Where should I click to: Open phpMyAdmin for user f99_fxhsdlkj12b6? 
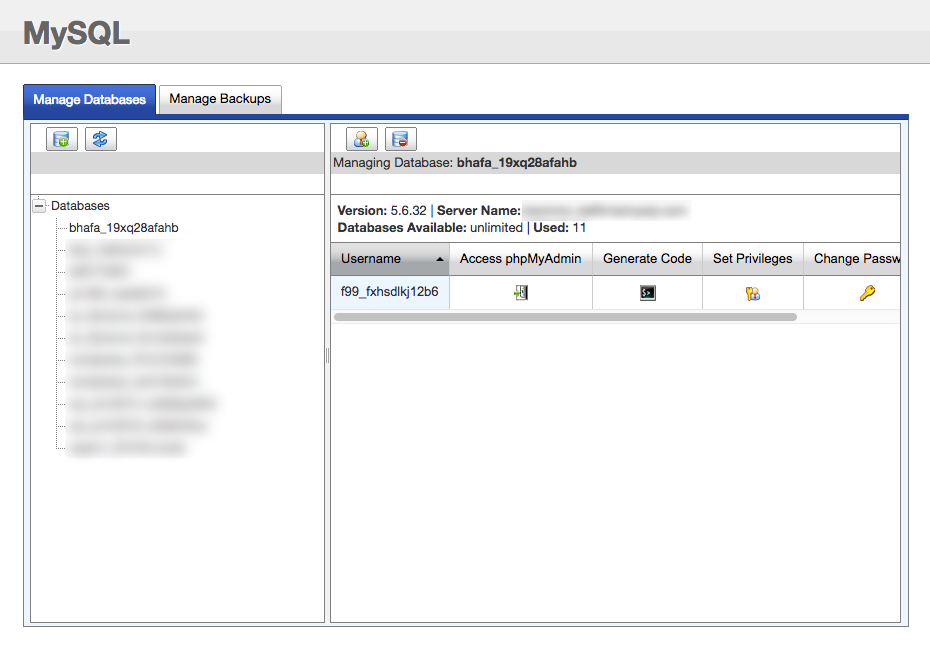pyautogui.click(x=521, y=292)
